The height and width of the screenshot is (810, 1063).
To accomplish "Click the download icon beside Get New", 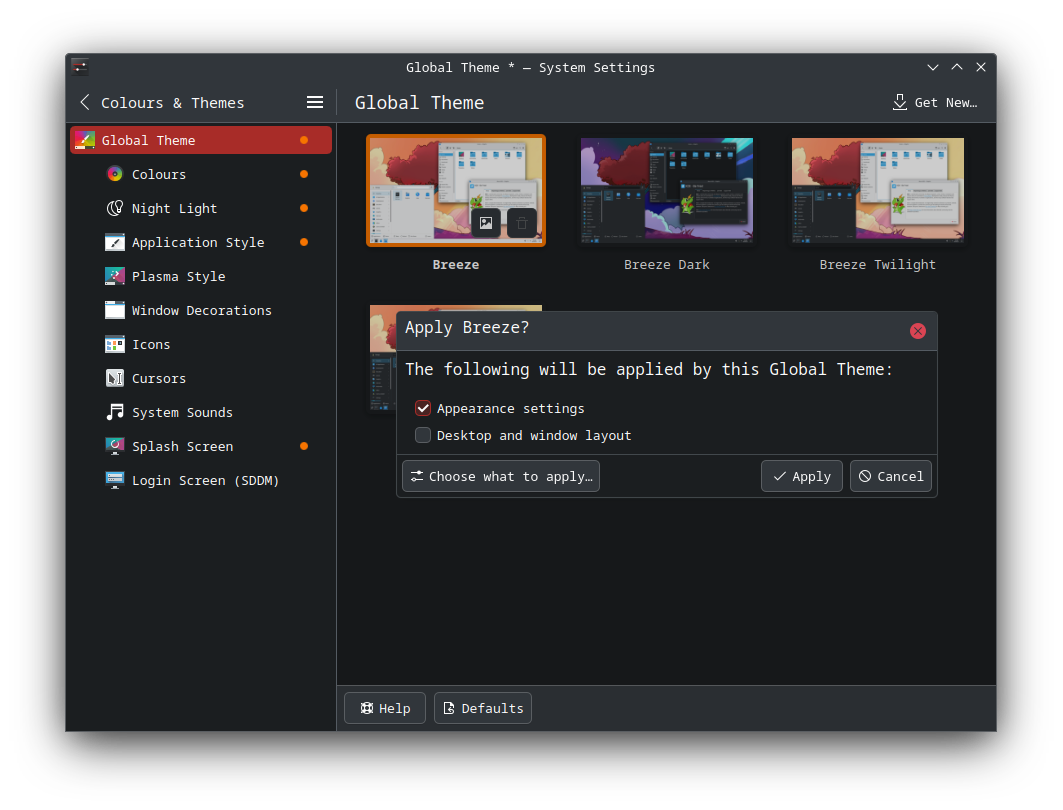I will pos(900,102).
